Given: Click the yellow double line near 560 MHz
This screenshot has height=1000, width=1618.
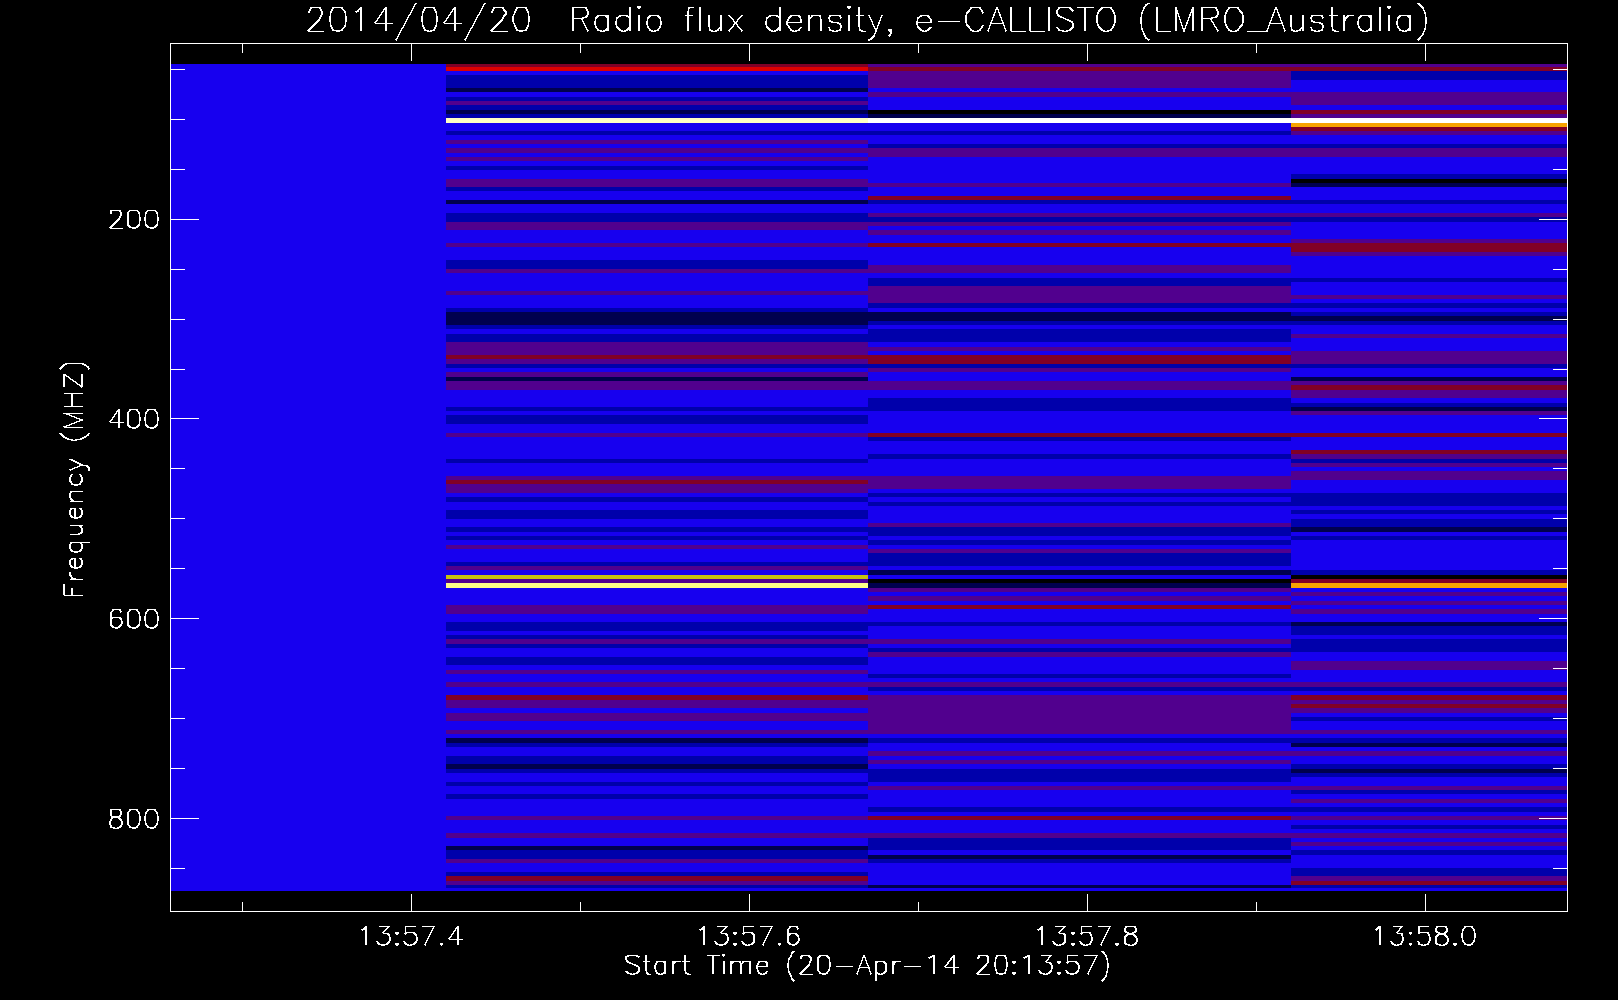Looking at the screenshot, I should [x=657, y=581].
